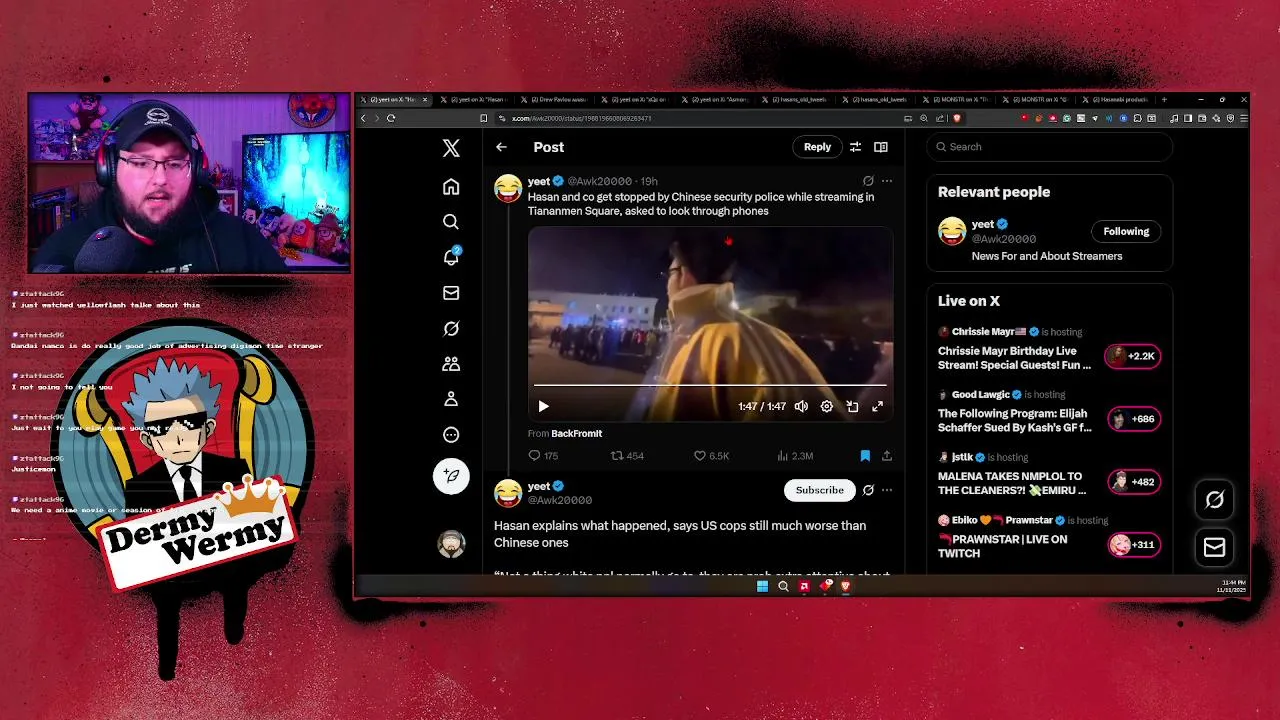
Task: Seek on the video progress bar
Action: click(710, 385)
